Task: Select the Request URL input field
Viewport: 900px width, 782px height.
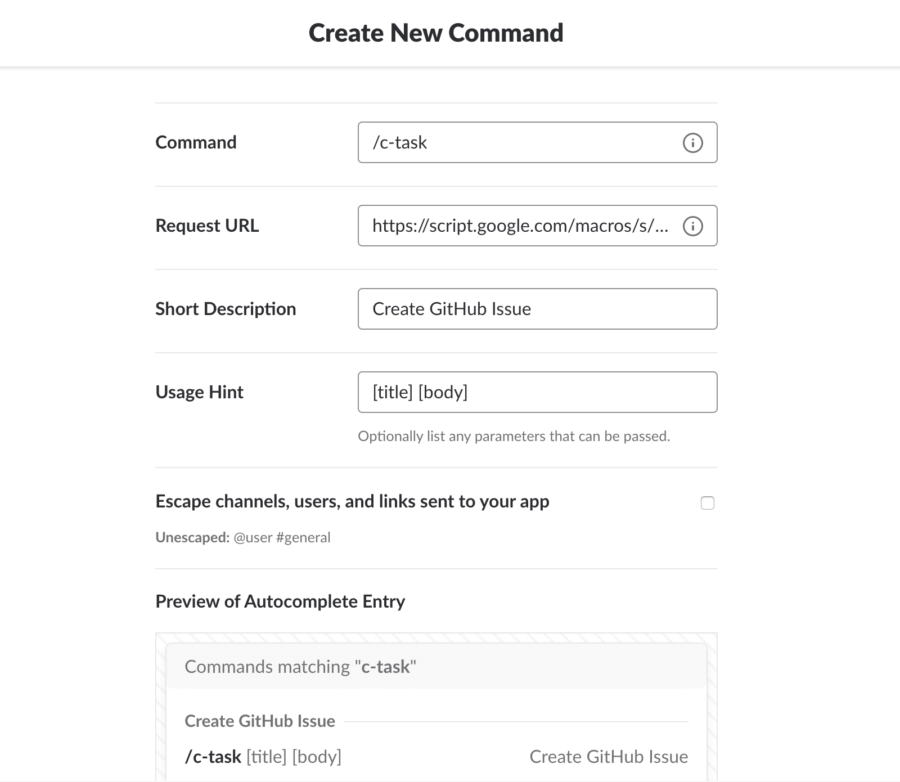Action: point(500,225)
